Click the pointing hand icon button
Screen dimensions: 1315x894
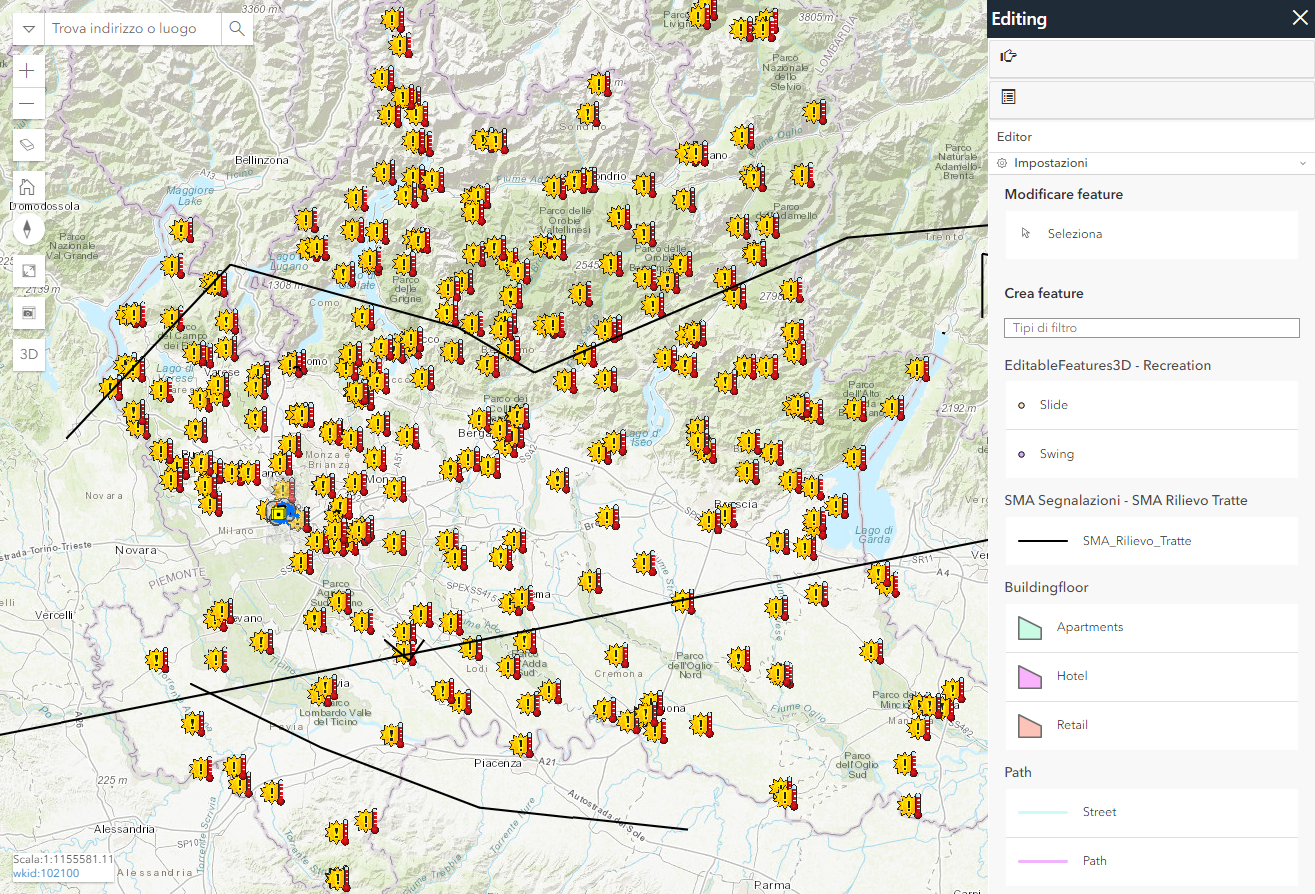(x=1008, y=56)
